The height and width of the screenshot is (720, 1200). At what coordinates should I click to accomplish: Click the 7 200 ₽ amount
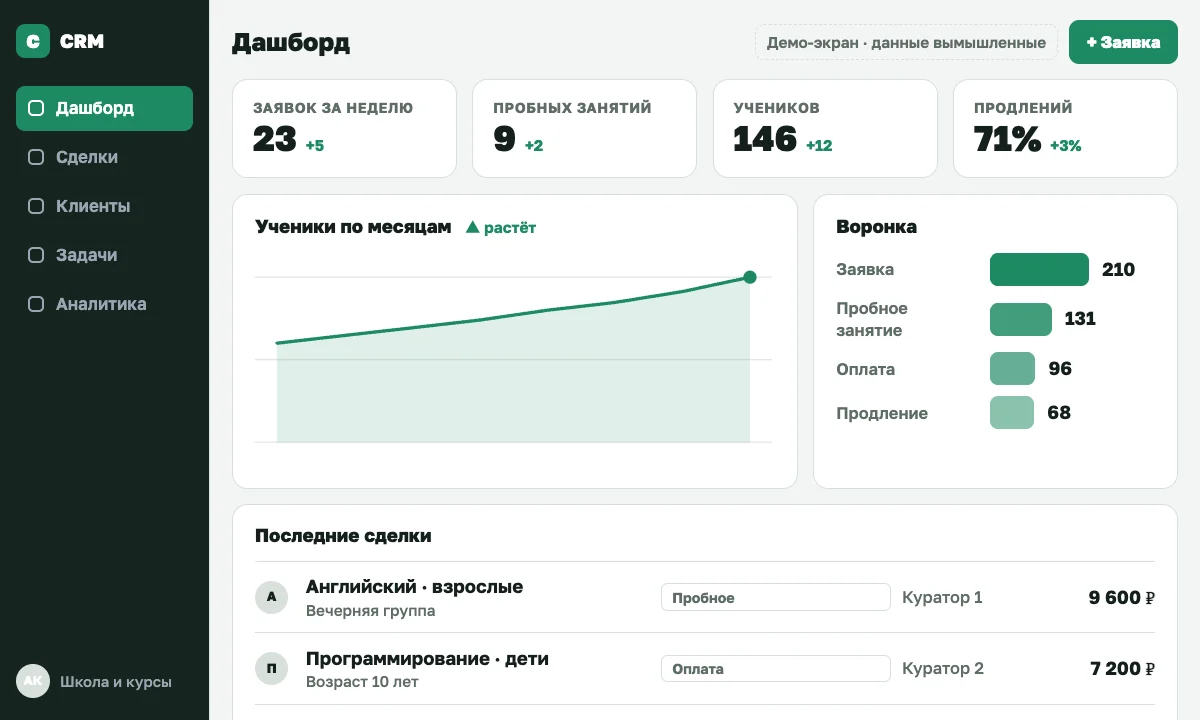1123,668
